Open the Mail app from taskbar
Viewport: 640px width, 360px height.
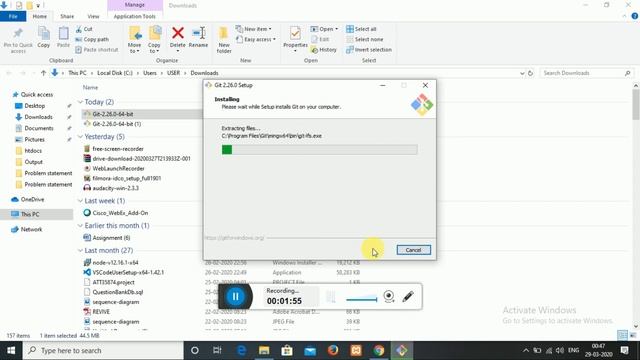(x=310, y=351)
